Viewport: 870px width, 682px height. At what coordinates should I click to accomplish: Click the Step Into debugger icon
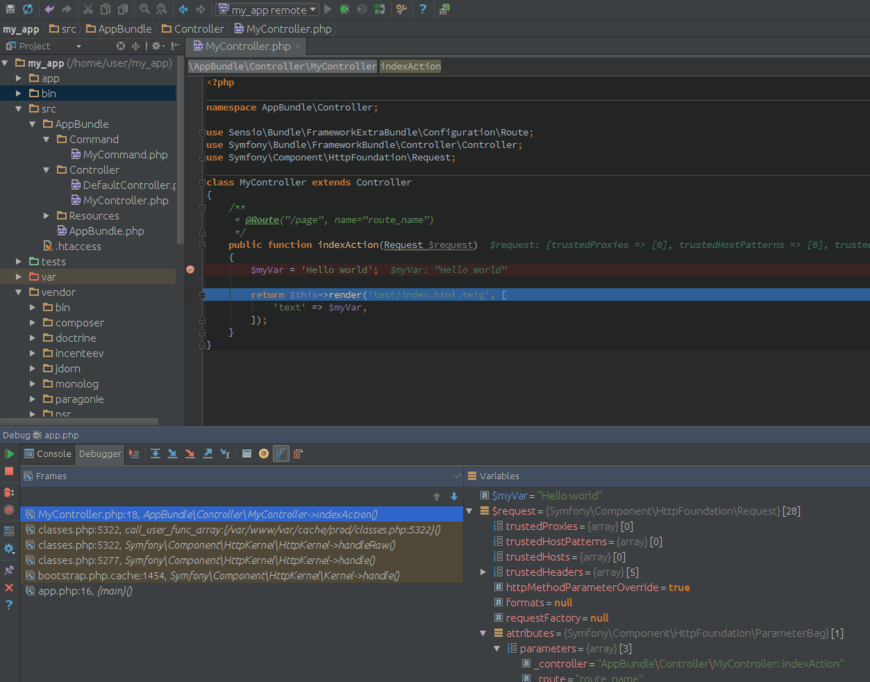(173, 454)
